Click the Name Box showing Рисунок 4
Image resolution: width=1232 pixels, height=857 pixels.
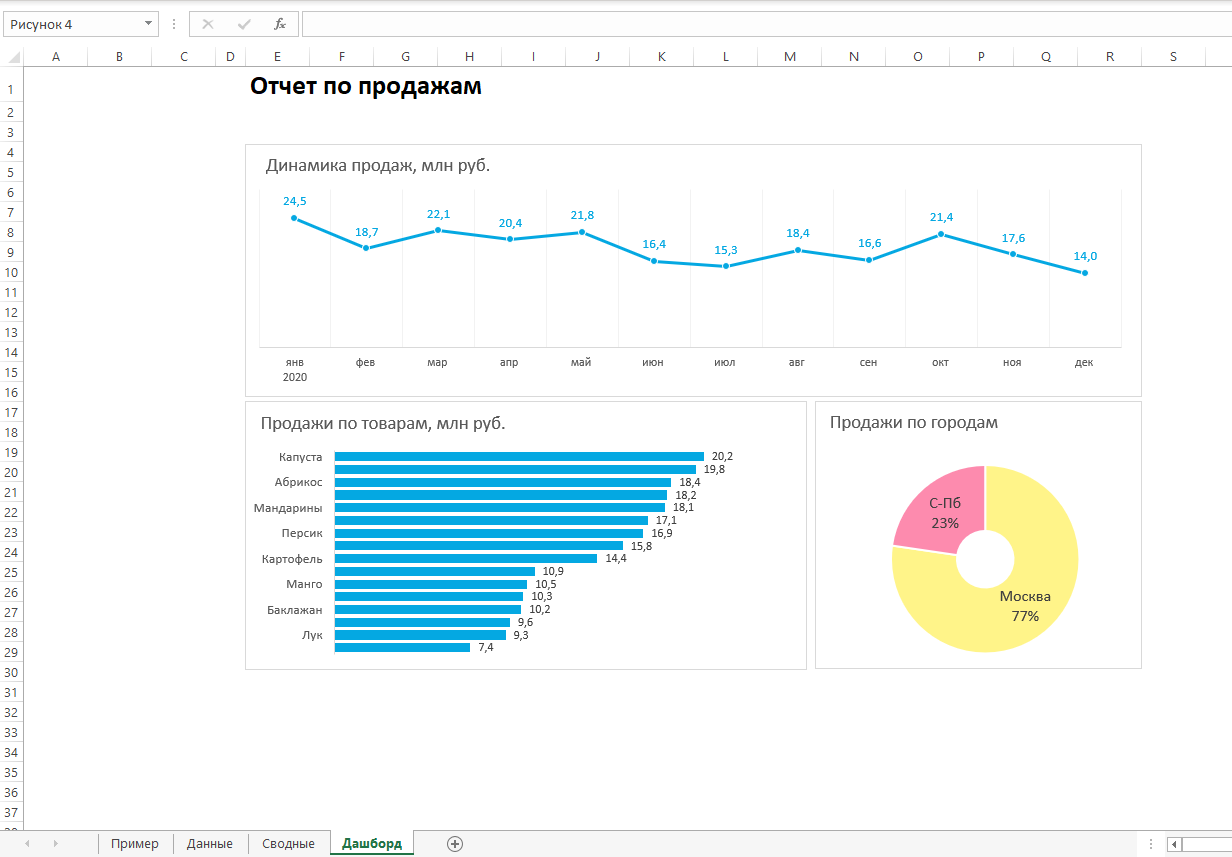click(68, 24)
